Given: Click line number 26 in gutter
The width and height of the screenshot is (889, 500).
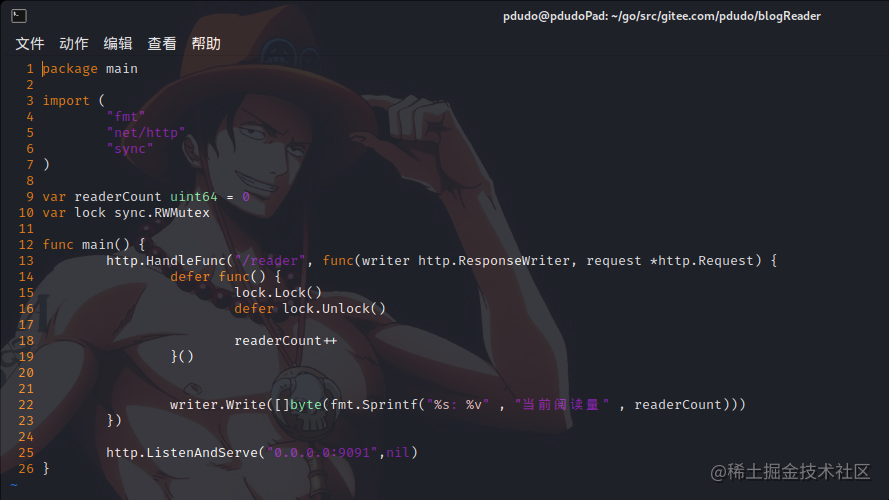Looking at the screenshot, I should coord(26,469).
